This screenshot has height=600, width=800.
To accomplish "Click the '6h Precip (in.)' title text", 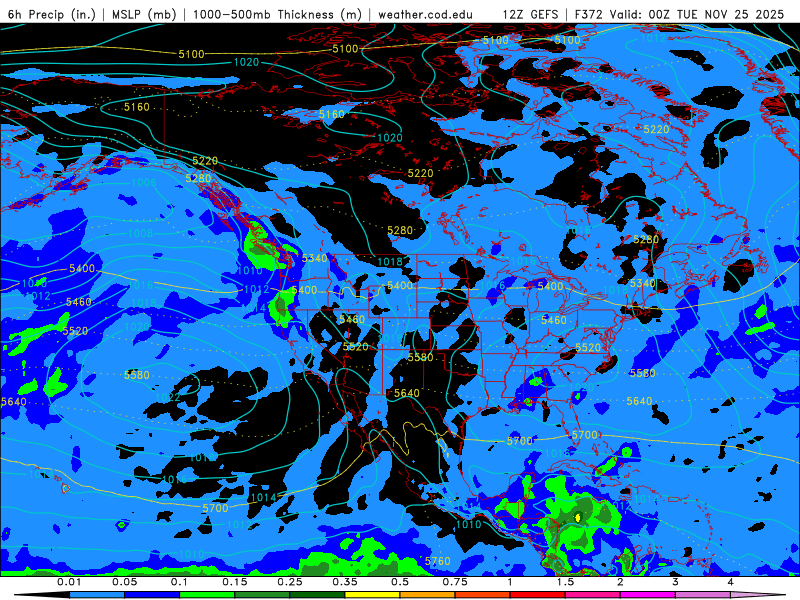I will pos(52,14).
